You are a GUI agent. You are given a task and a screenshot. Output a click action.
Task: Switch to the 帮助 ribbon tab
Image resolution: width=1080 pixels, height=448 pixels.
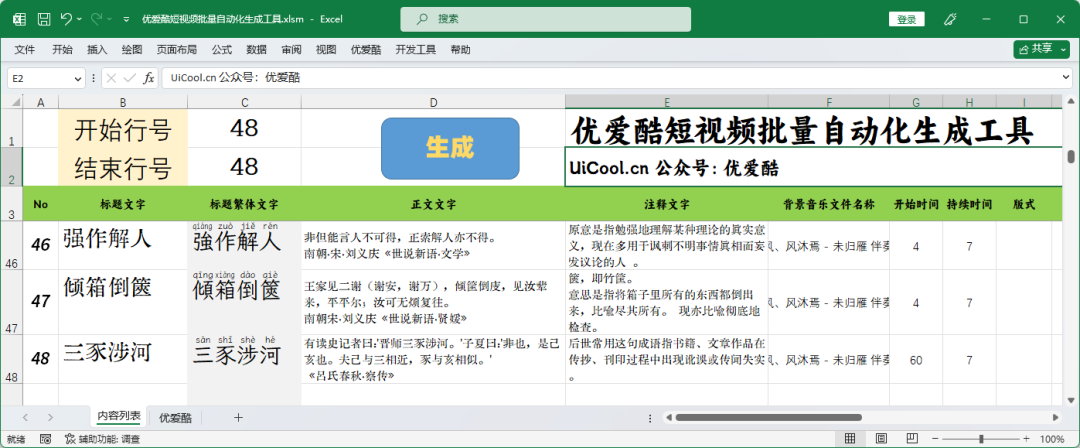pos(460,50)
